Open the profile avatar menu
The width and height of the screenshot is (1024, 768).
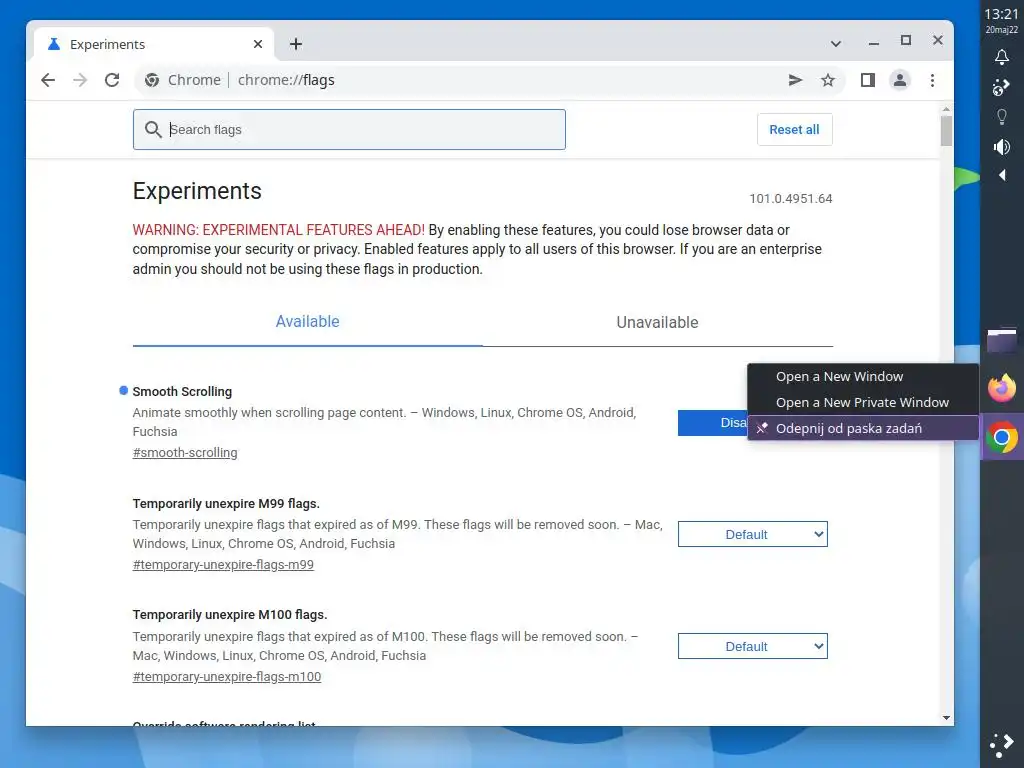pos(899,80)
